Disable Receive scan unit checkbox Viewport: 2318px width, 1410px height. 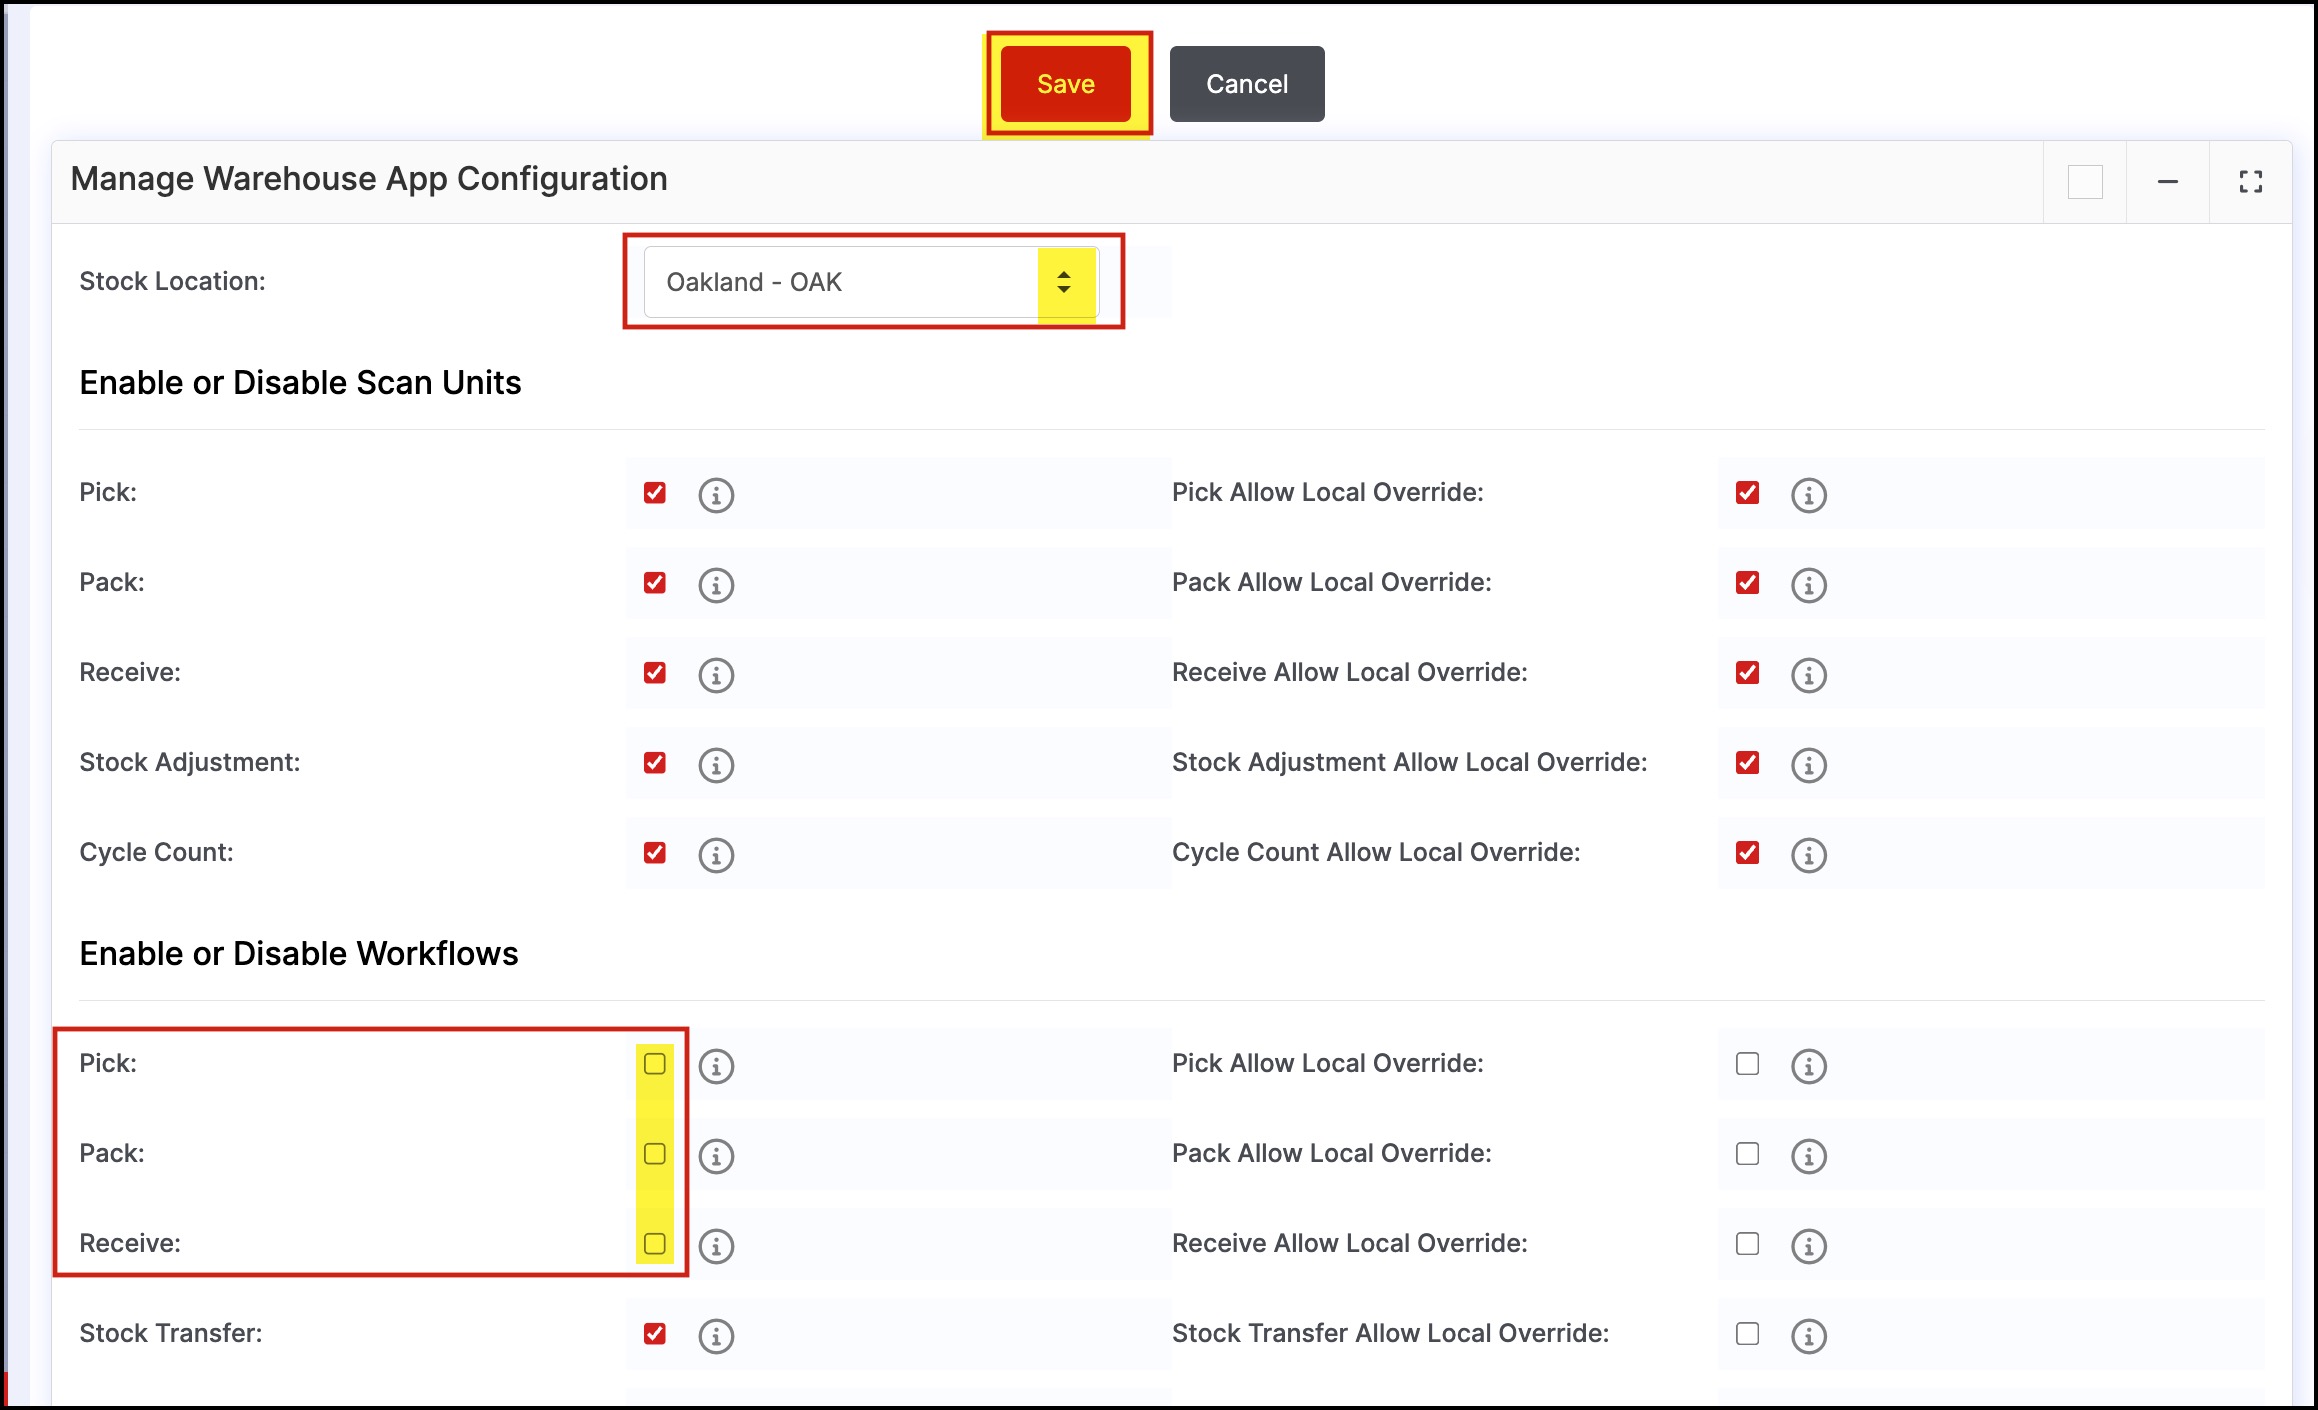(655, 673)
